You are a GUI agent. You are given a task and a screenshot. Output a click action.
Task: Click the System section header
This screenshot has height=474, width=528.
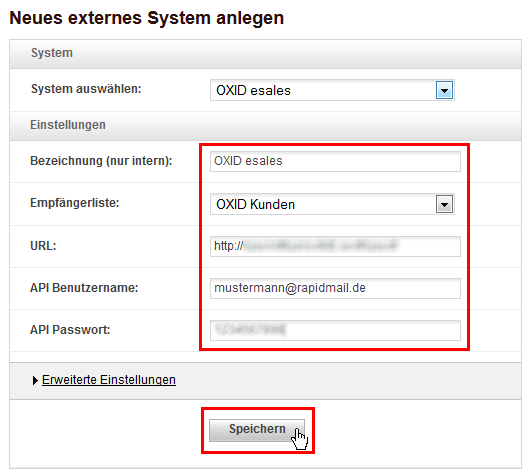point(265,54)
